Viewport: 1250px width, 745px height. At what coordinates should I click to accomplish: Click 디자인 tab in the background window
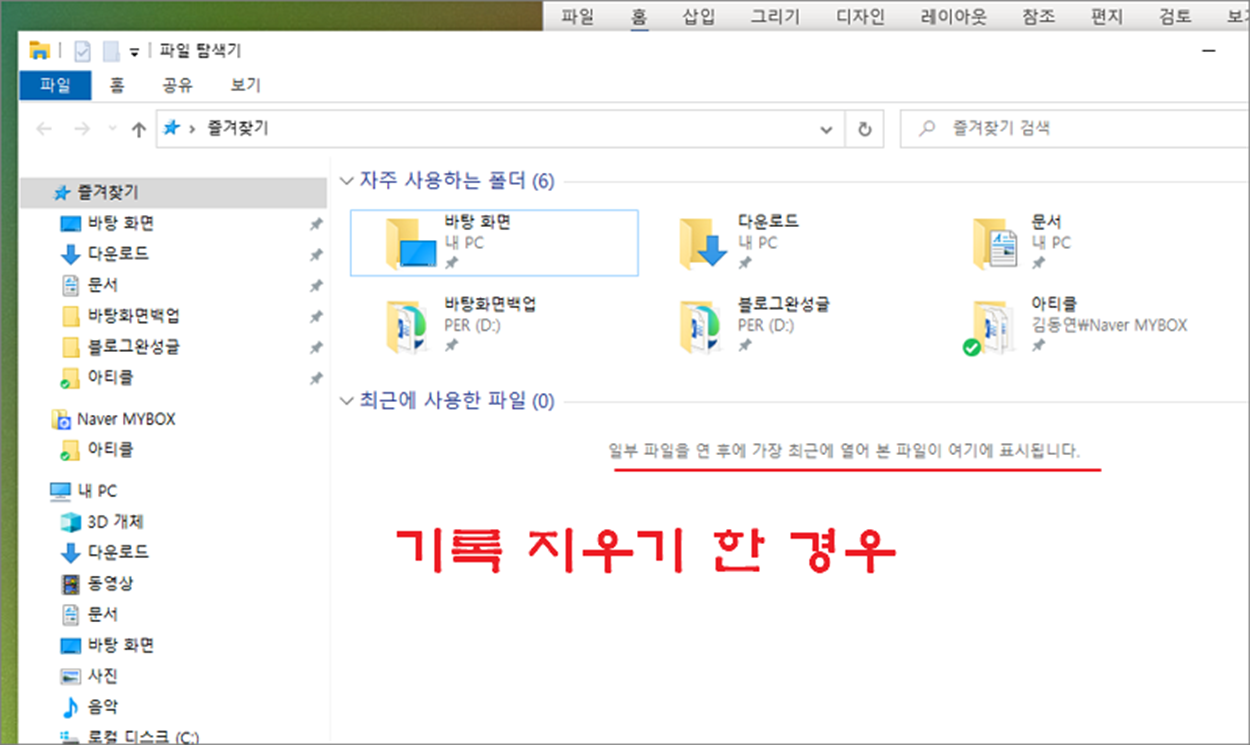pyautogui.click(x=861, y=16)
